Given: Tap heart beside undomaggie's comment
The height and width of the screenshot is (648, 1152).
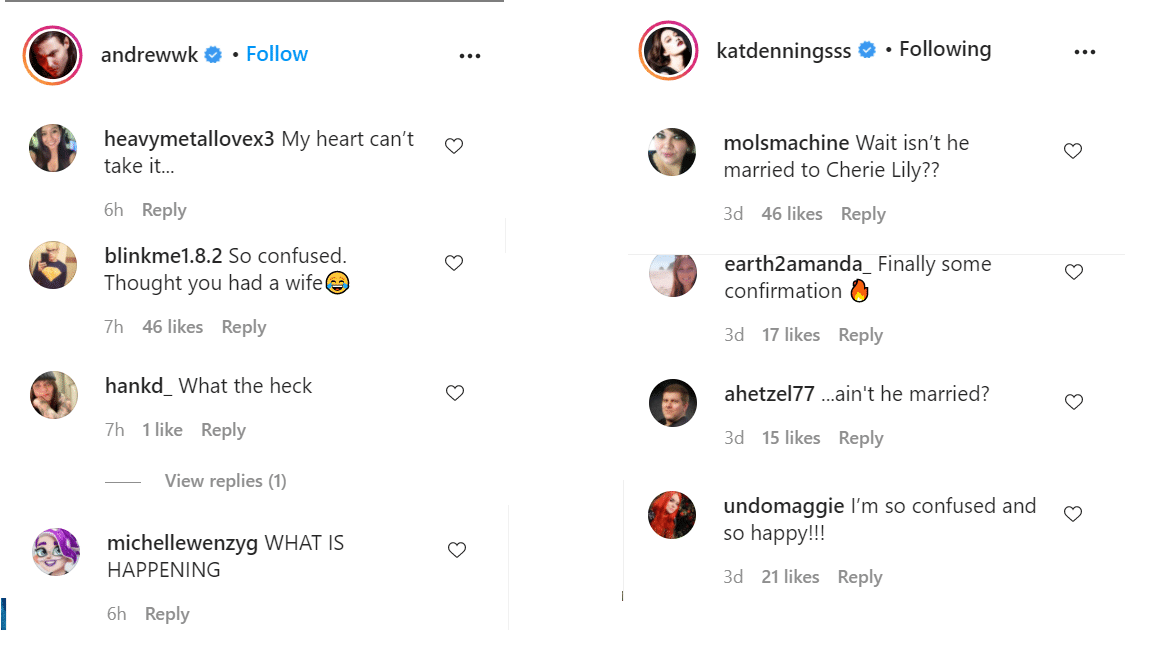Looking at the screenshot, I should pos(1073,514).
